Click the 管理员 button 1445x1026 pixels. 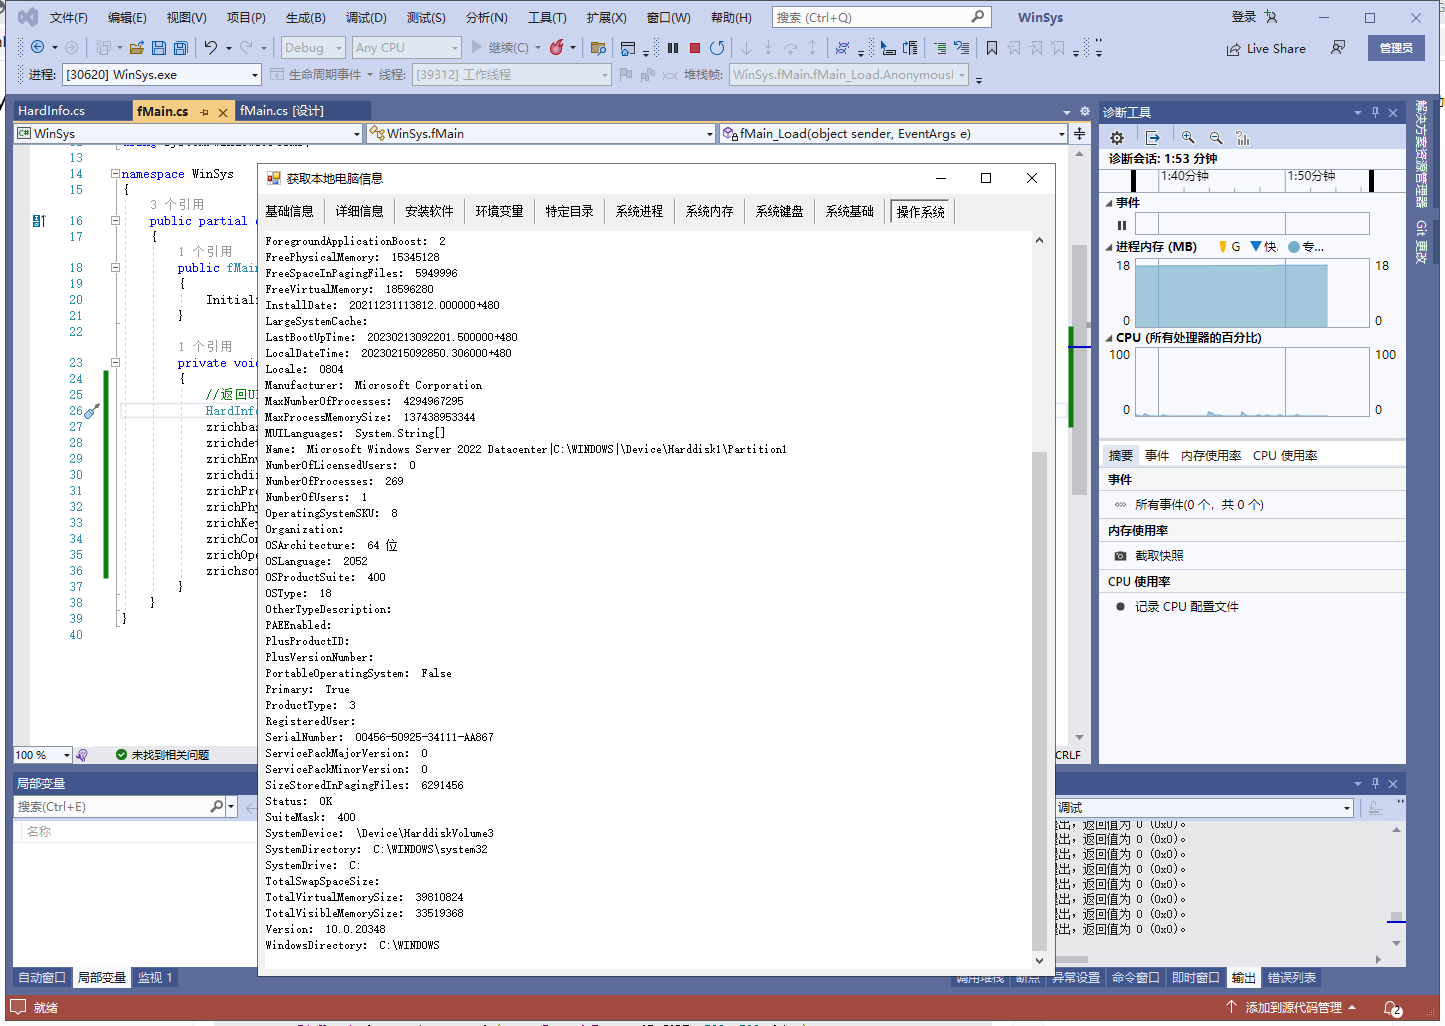(1396, 48)
